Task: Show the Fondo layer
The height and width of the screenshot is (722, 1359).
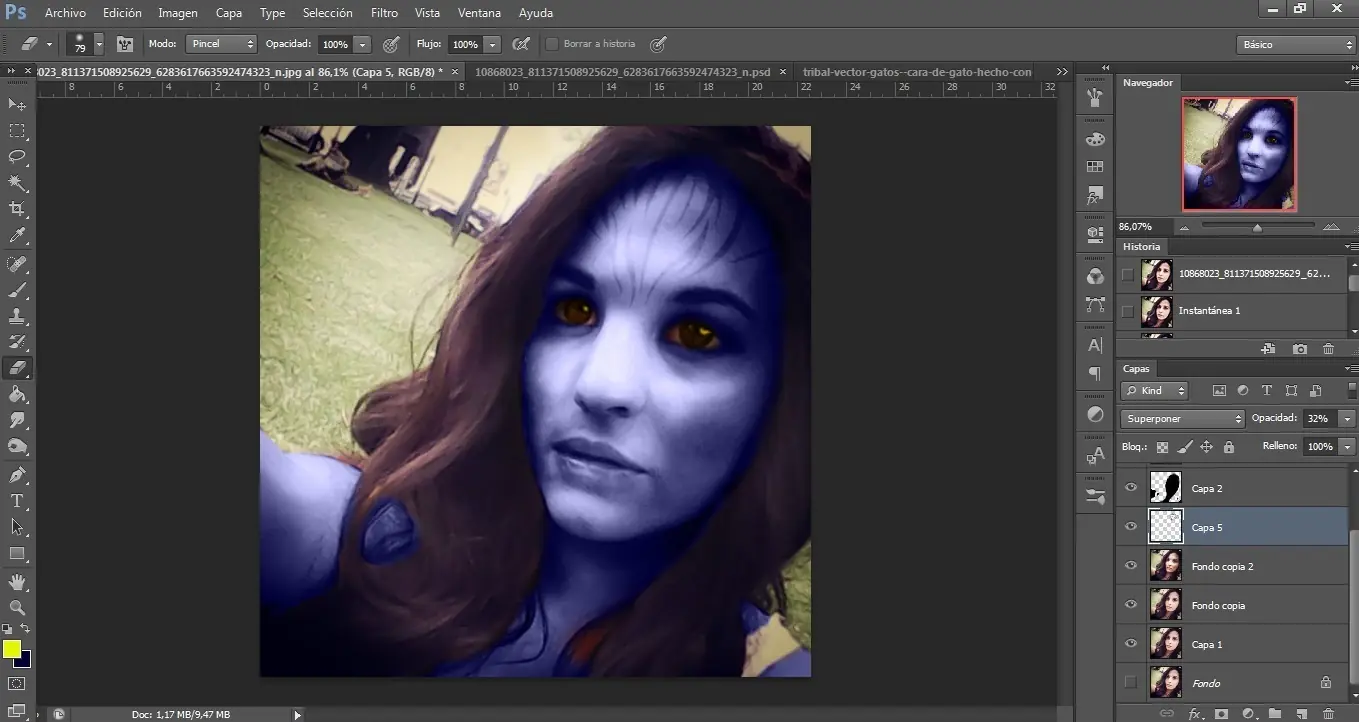Action: 1131,683
